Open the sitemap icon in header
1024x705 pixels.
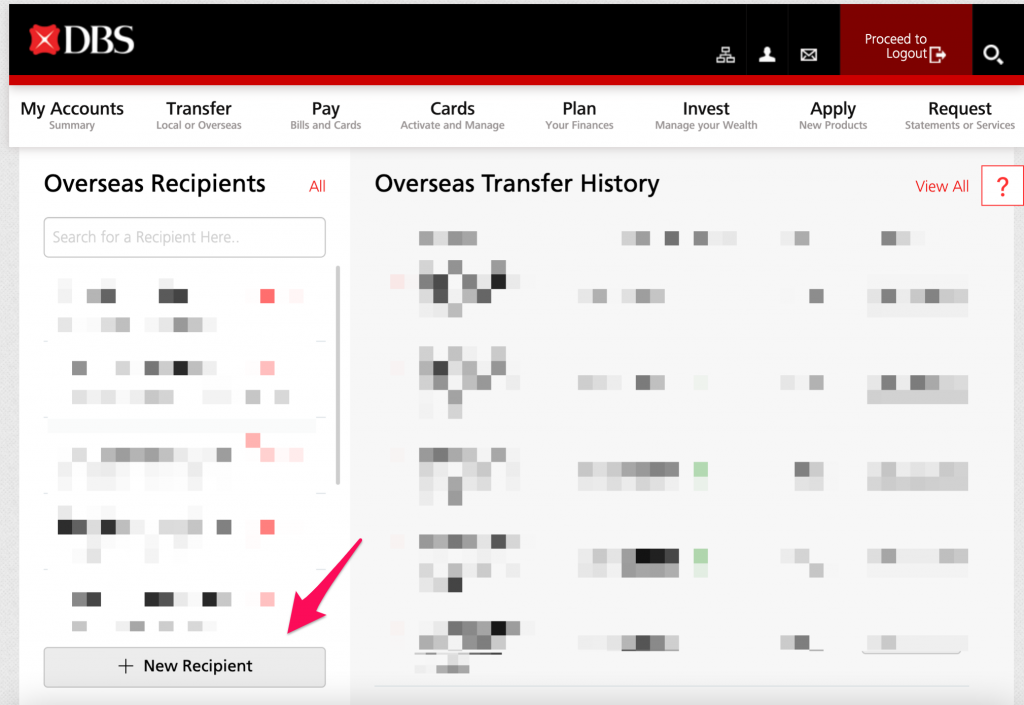tap(726, 55)
